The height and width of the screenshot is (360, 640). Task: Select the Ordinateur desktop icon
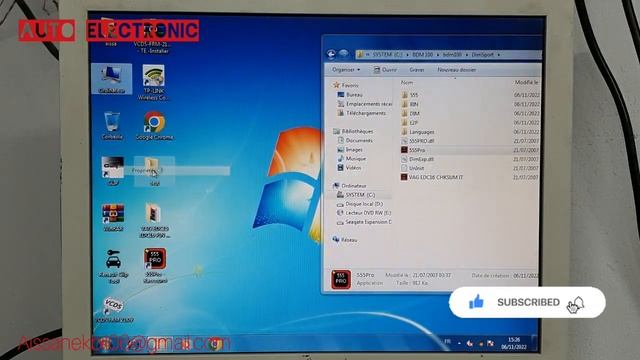[111, 79]
